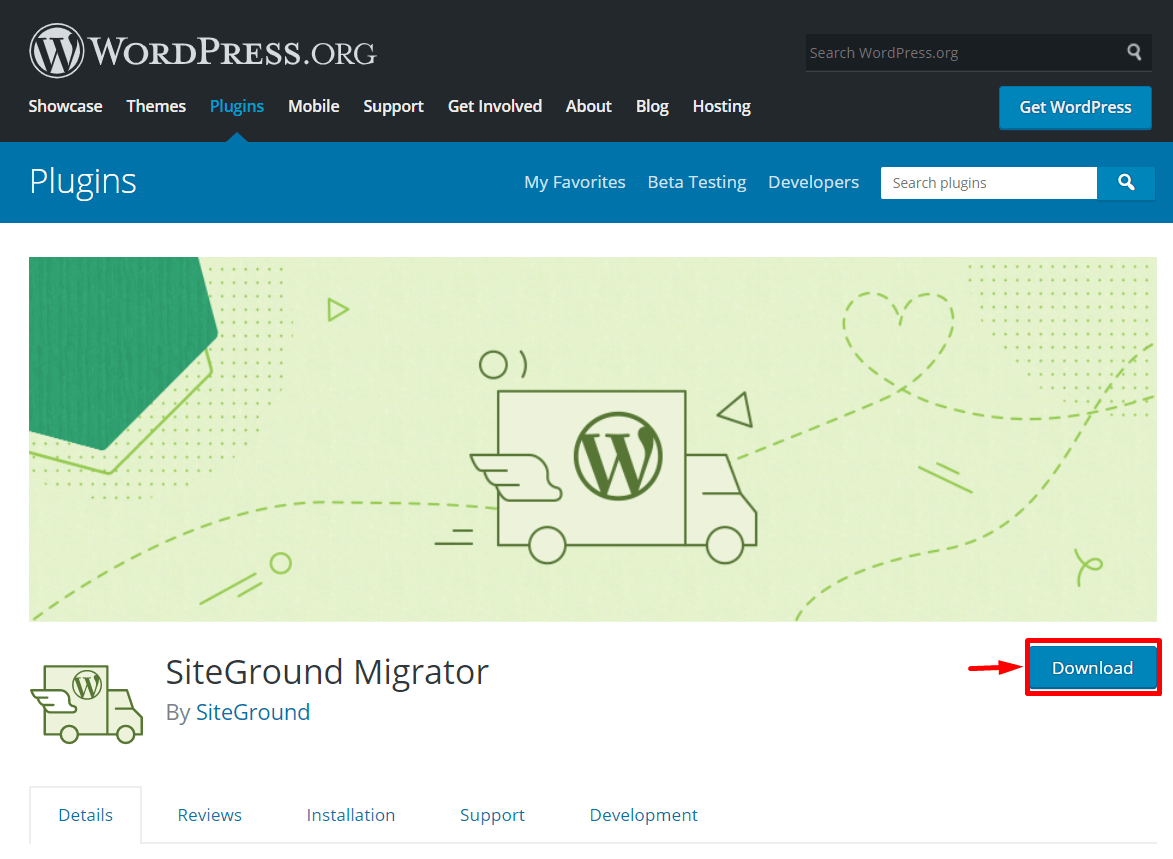Select Plugins in the top navigation
The height and width of the screenshot is (859, 1173).
[x=236, y=106]
